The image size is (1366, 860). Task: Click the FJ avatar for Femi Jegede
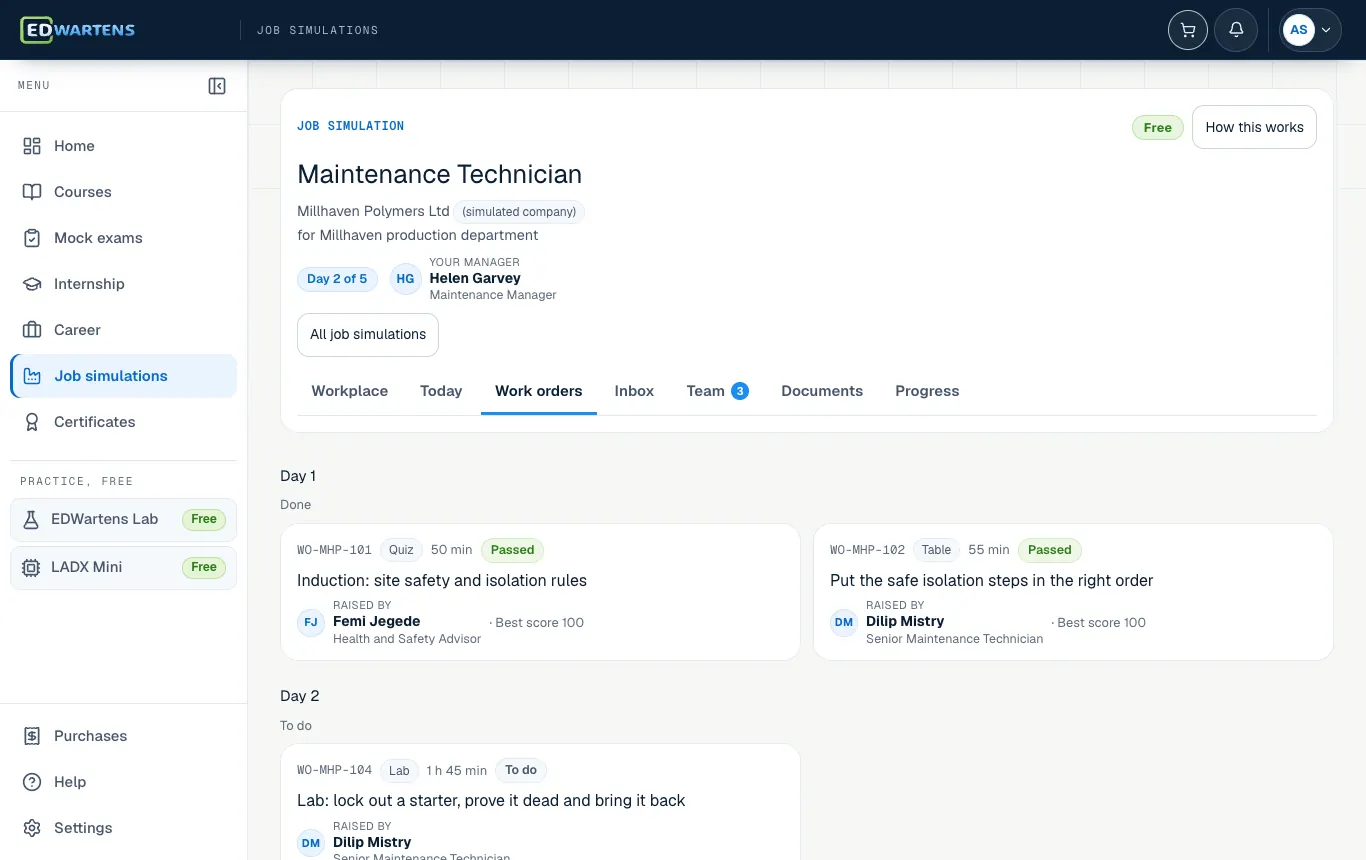[x=311, y=622]
